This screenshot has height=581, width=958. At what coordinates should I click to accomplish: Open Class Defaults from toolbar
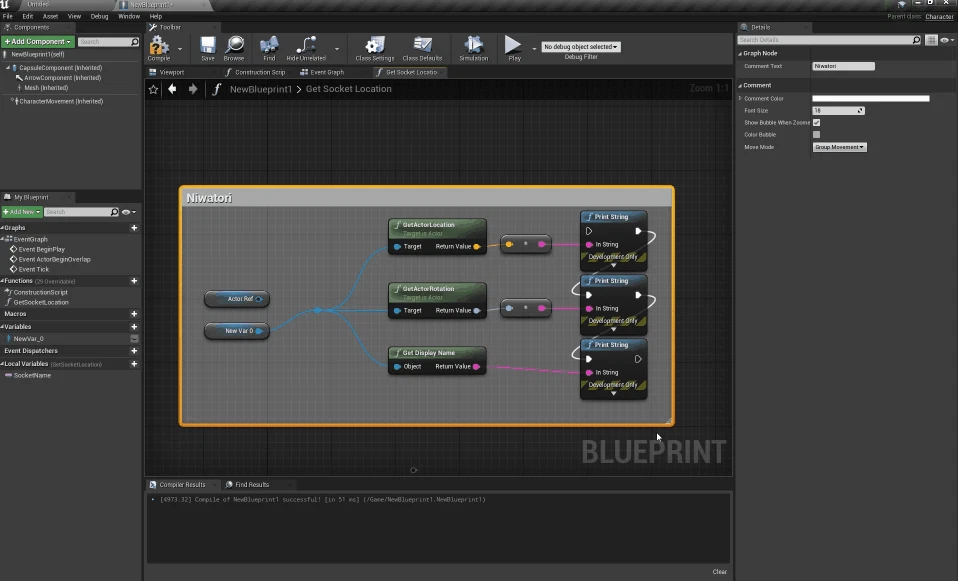[422, 48]
